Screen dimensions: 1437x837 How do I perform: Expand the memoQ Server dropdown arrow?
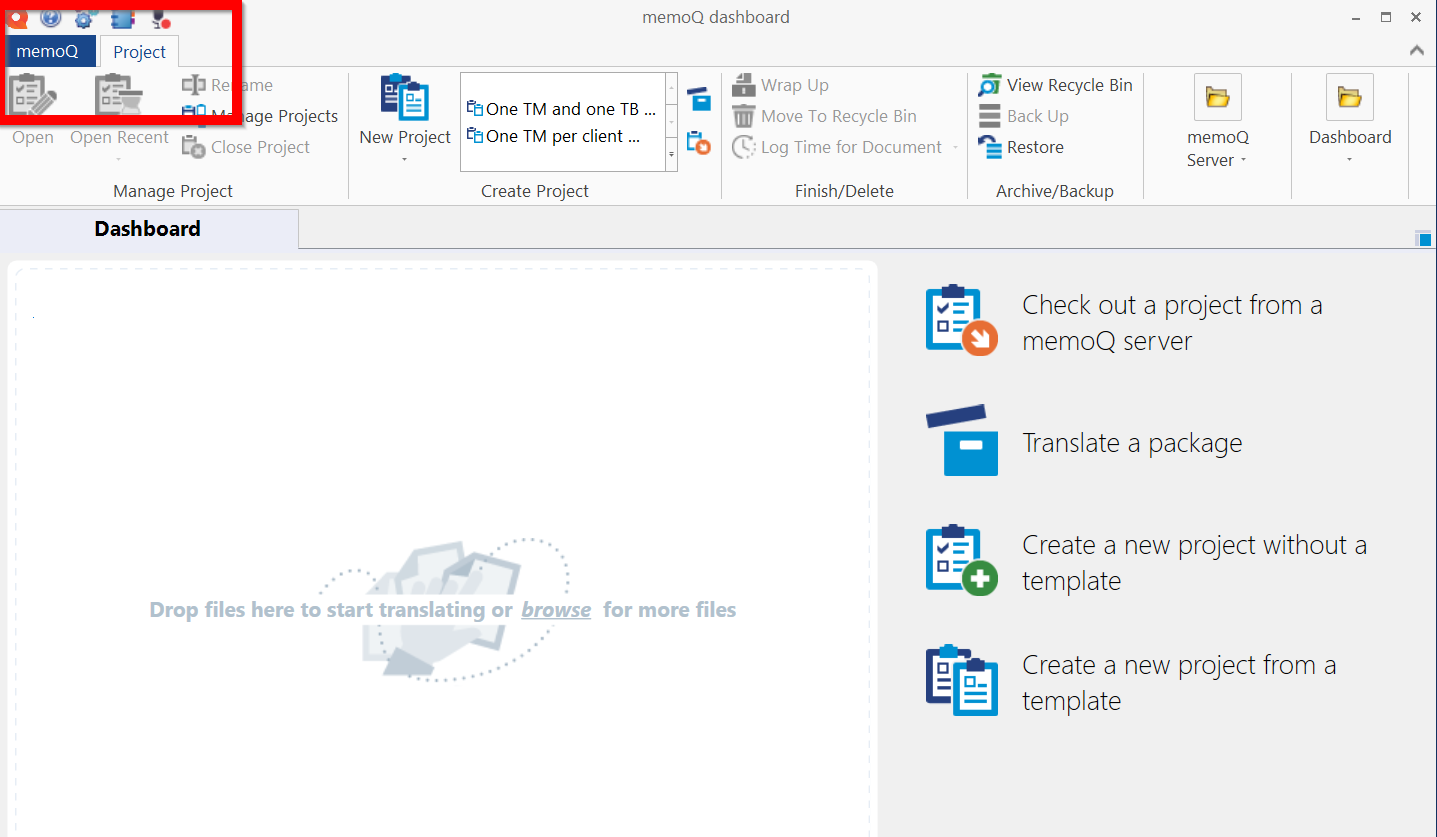1243,161
